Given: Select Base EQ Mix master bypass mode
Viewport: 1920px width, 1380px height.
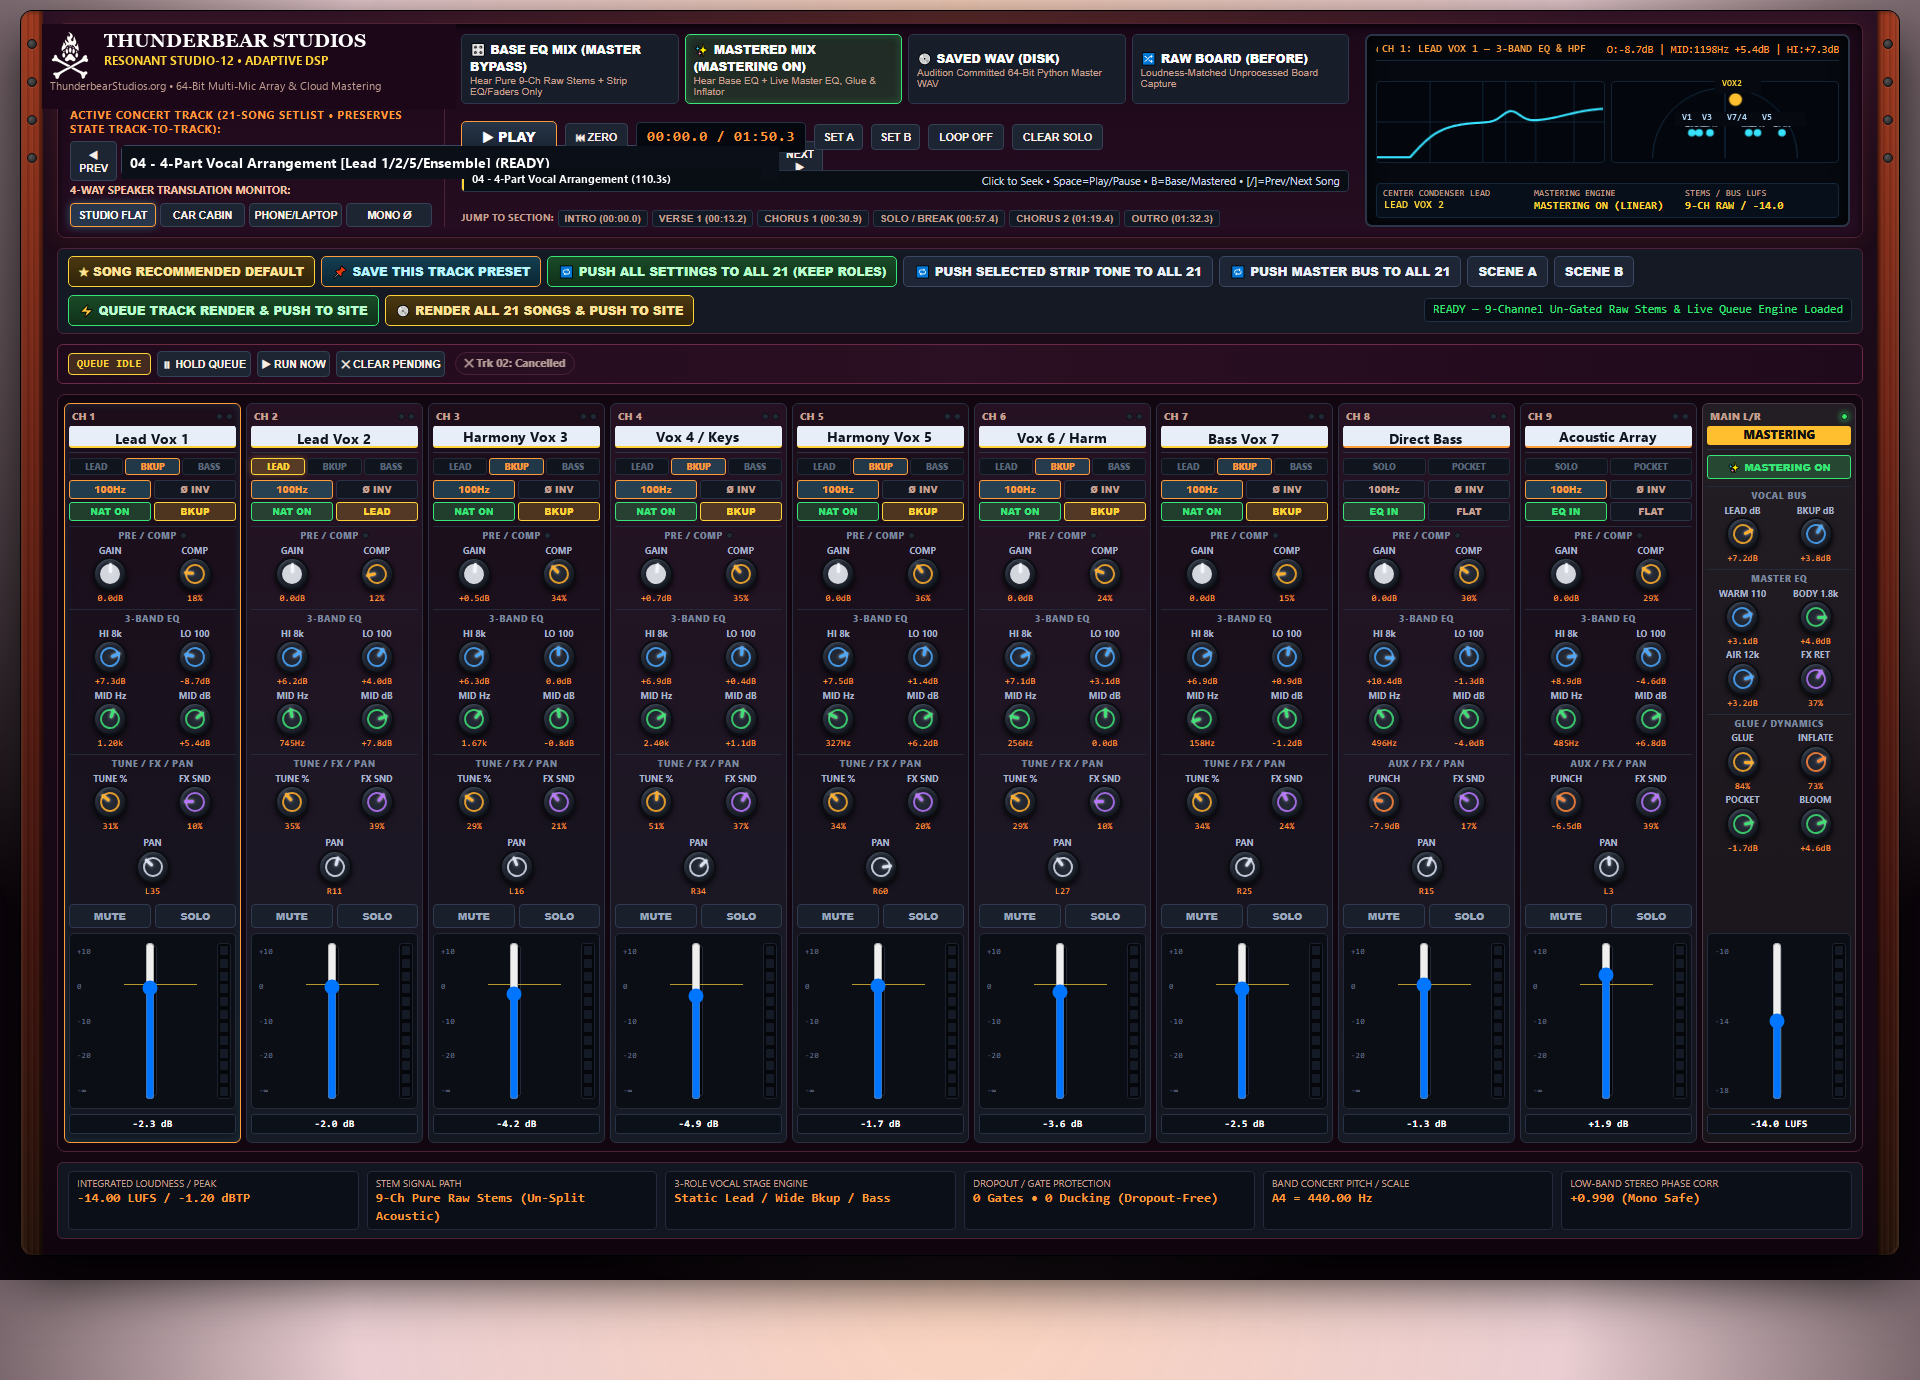Looking at the screenshot, I should 570,69.
